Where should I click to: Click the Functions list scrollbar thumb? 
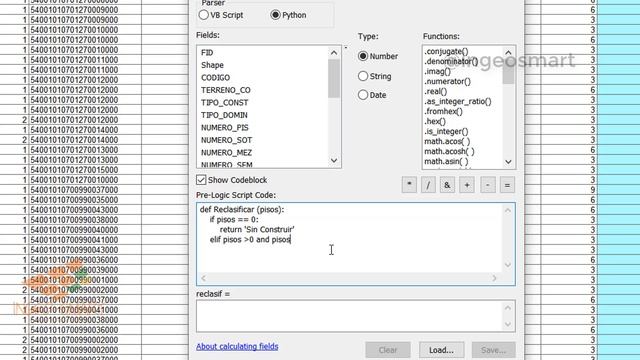coord(508,71)
